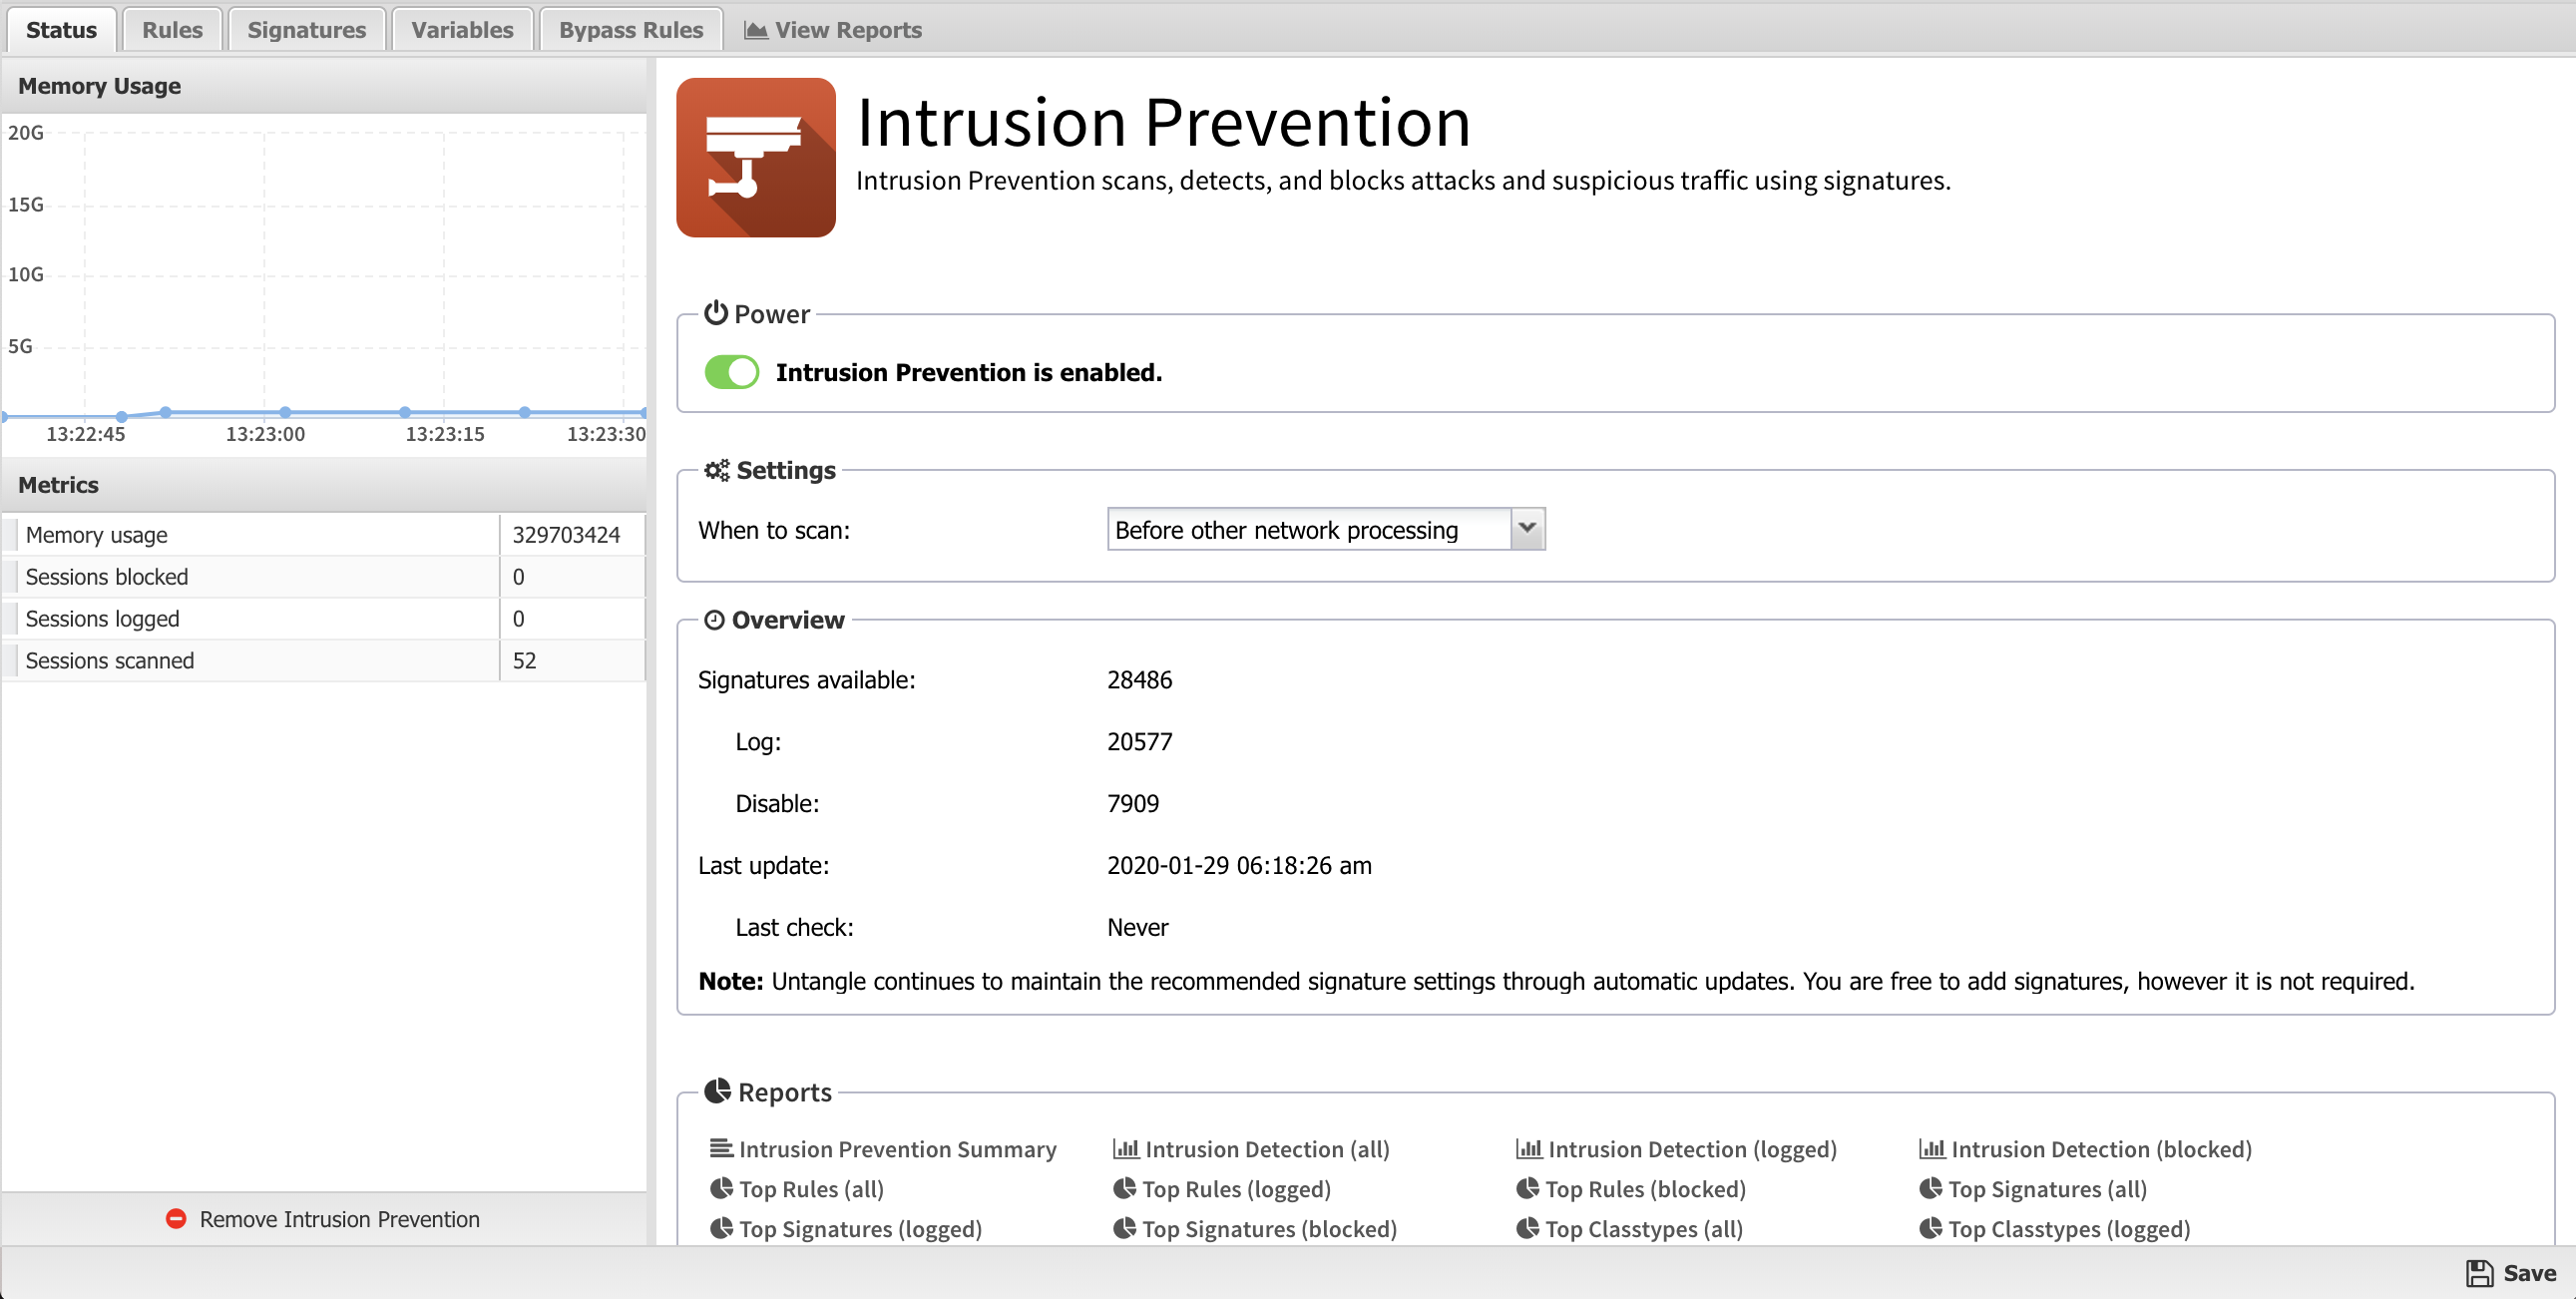Click the Metrics panel header
Viewport: 2576px width, 1299px height.
324,485
